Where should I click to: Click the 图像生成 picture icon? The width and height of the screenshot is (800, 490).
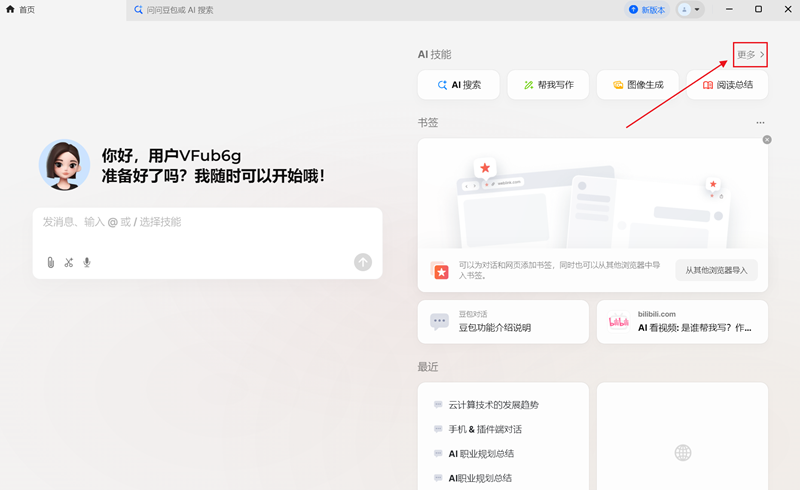[x=618, y=85]
